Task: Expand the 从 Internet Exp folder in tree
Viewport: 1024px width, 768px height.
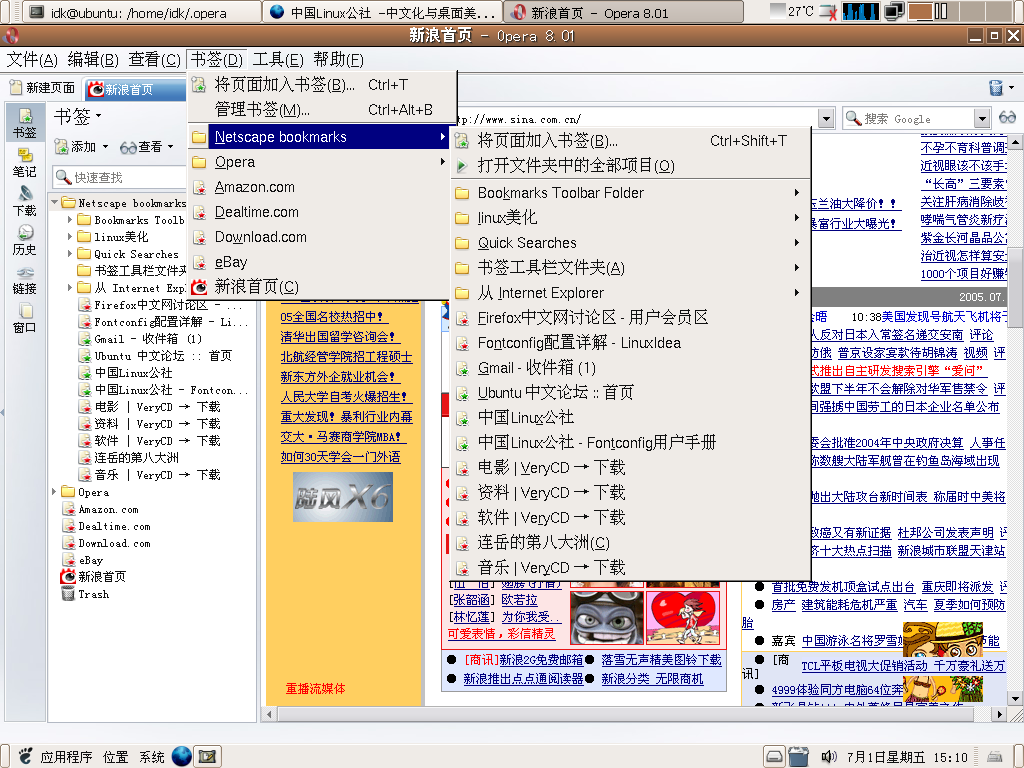Action: point(71,287)
